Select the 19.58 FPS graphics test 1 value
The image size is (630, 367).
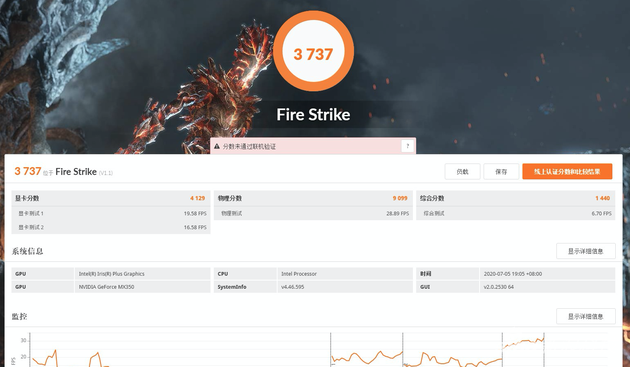click(x=195, y=213)
